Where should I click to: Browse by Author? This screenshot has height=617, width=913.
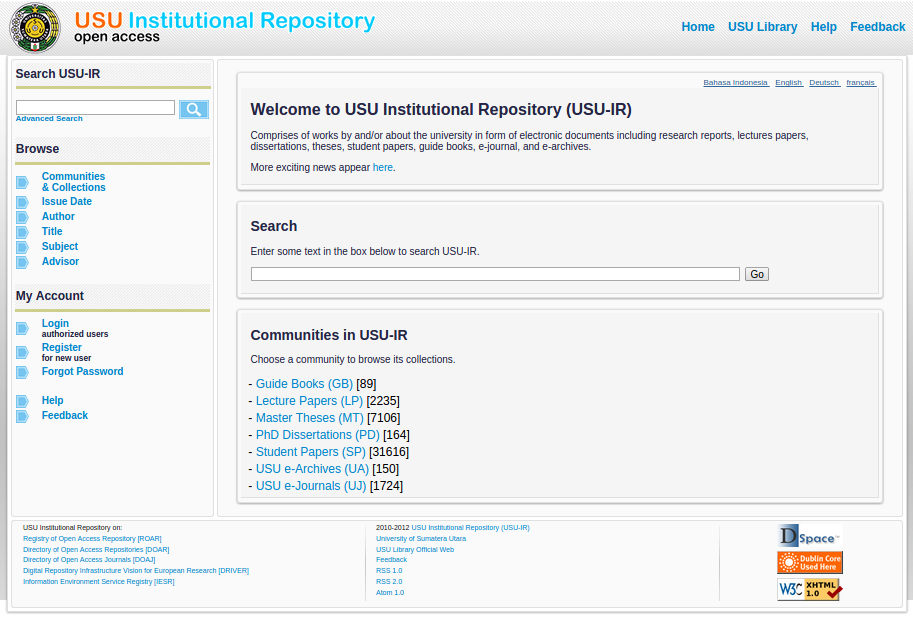tap(58, 217)
